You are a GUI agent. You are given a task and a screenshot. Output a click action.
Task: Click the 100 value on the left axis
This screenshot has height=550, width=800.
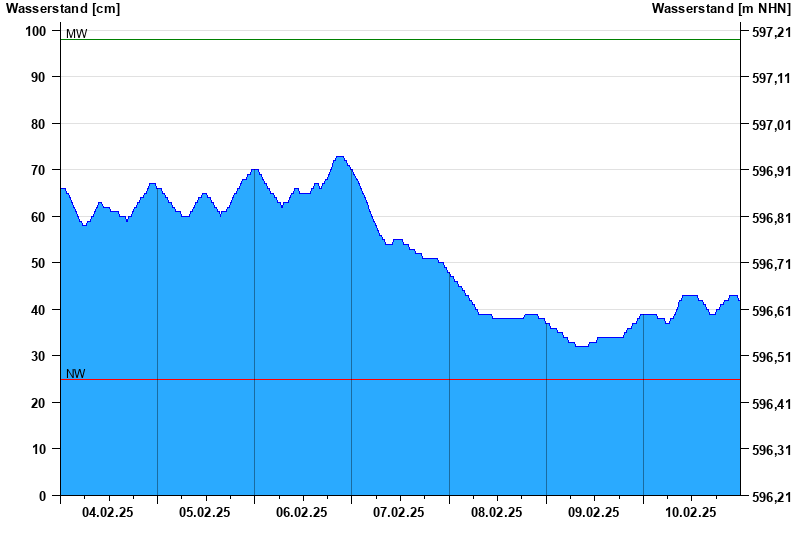tap(36, 31)
